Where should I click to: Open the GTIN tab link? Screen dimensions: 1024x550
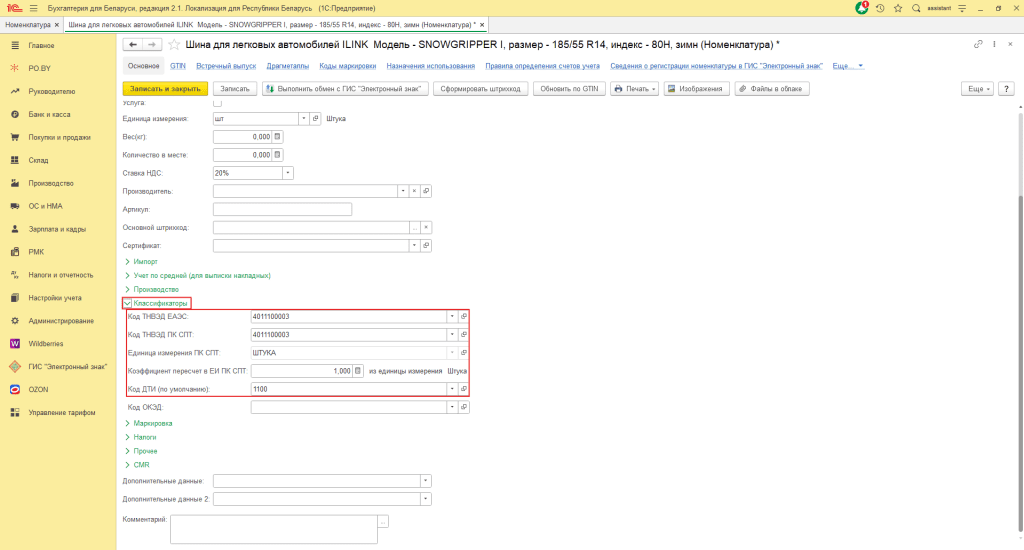click(x=178, y=66)
